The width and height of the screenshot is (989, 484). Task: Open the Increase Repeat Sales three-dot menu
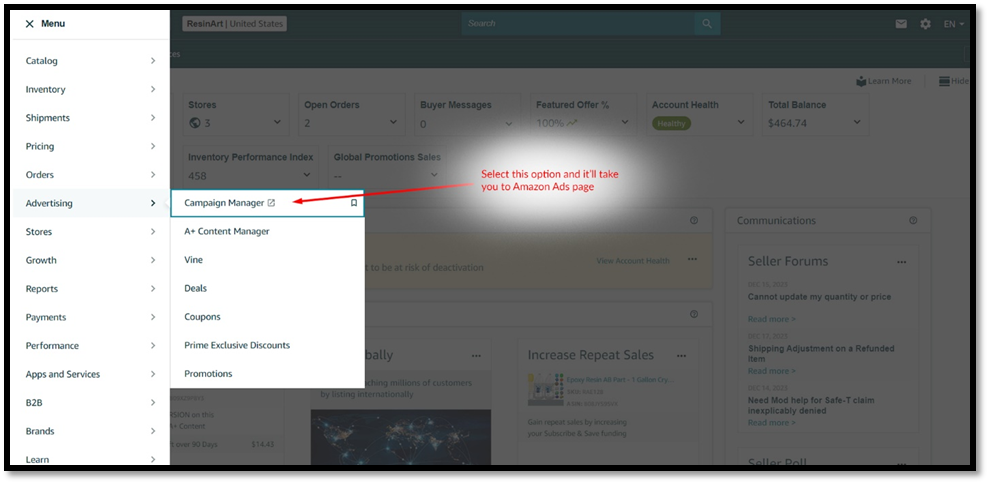point(681,356)
